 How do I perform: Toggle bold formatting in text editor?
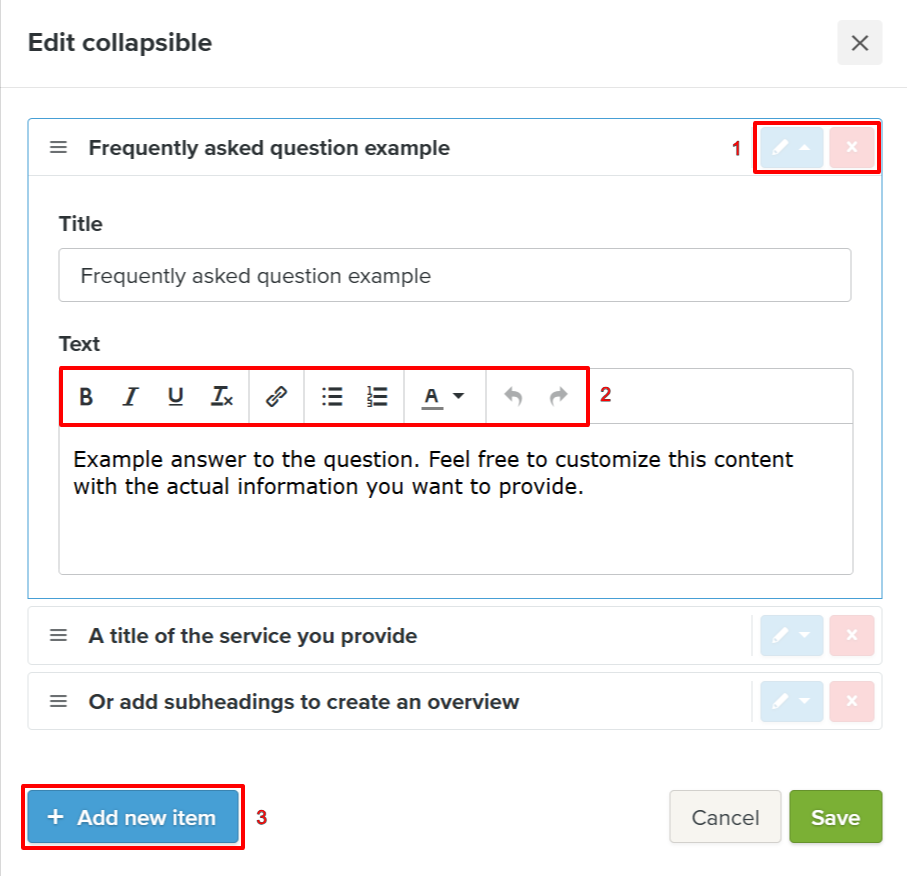[87, 397]
